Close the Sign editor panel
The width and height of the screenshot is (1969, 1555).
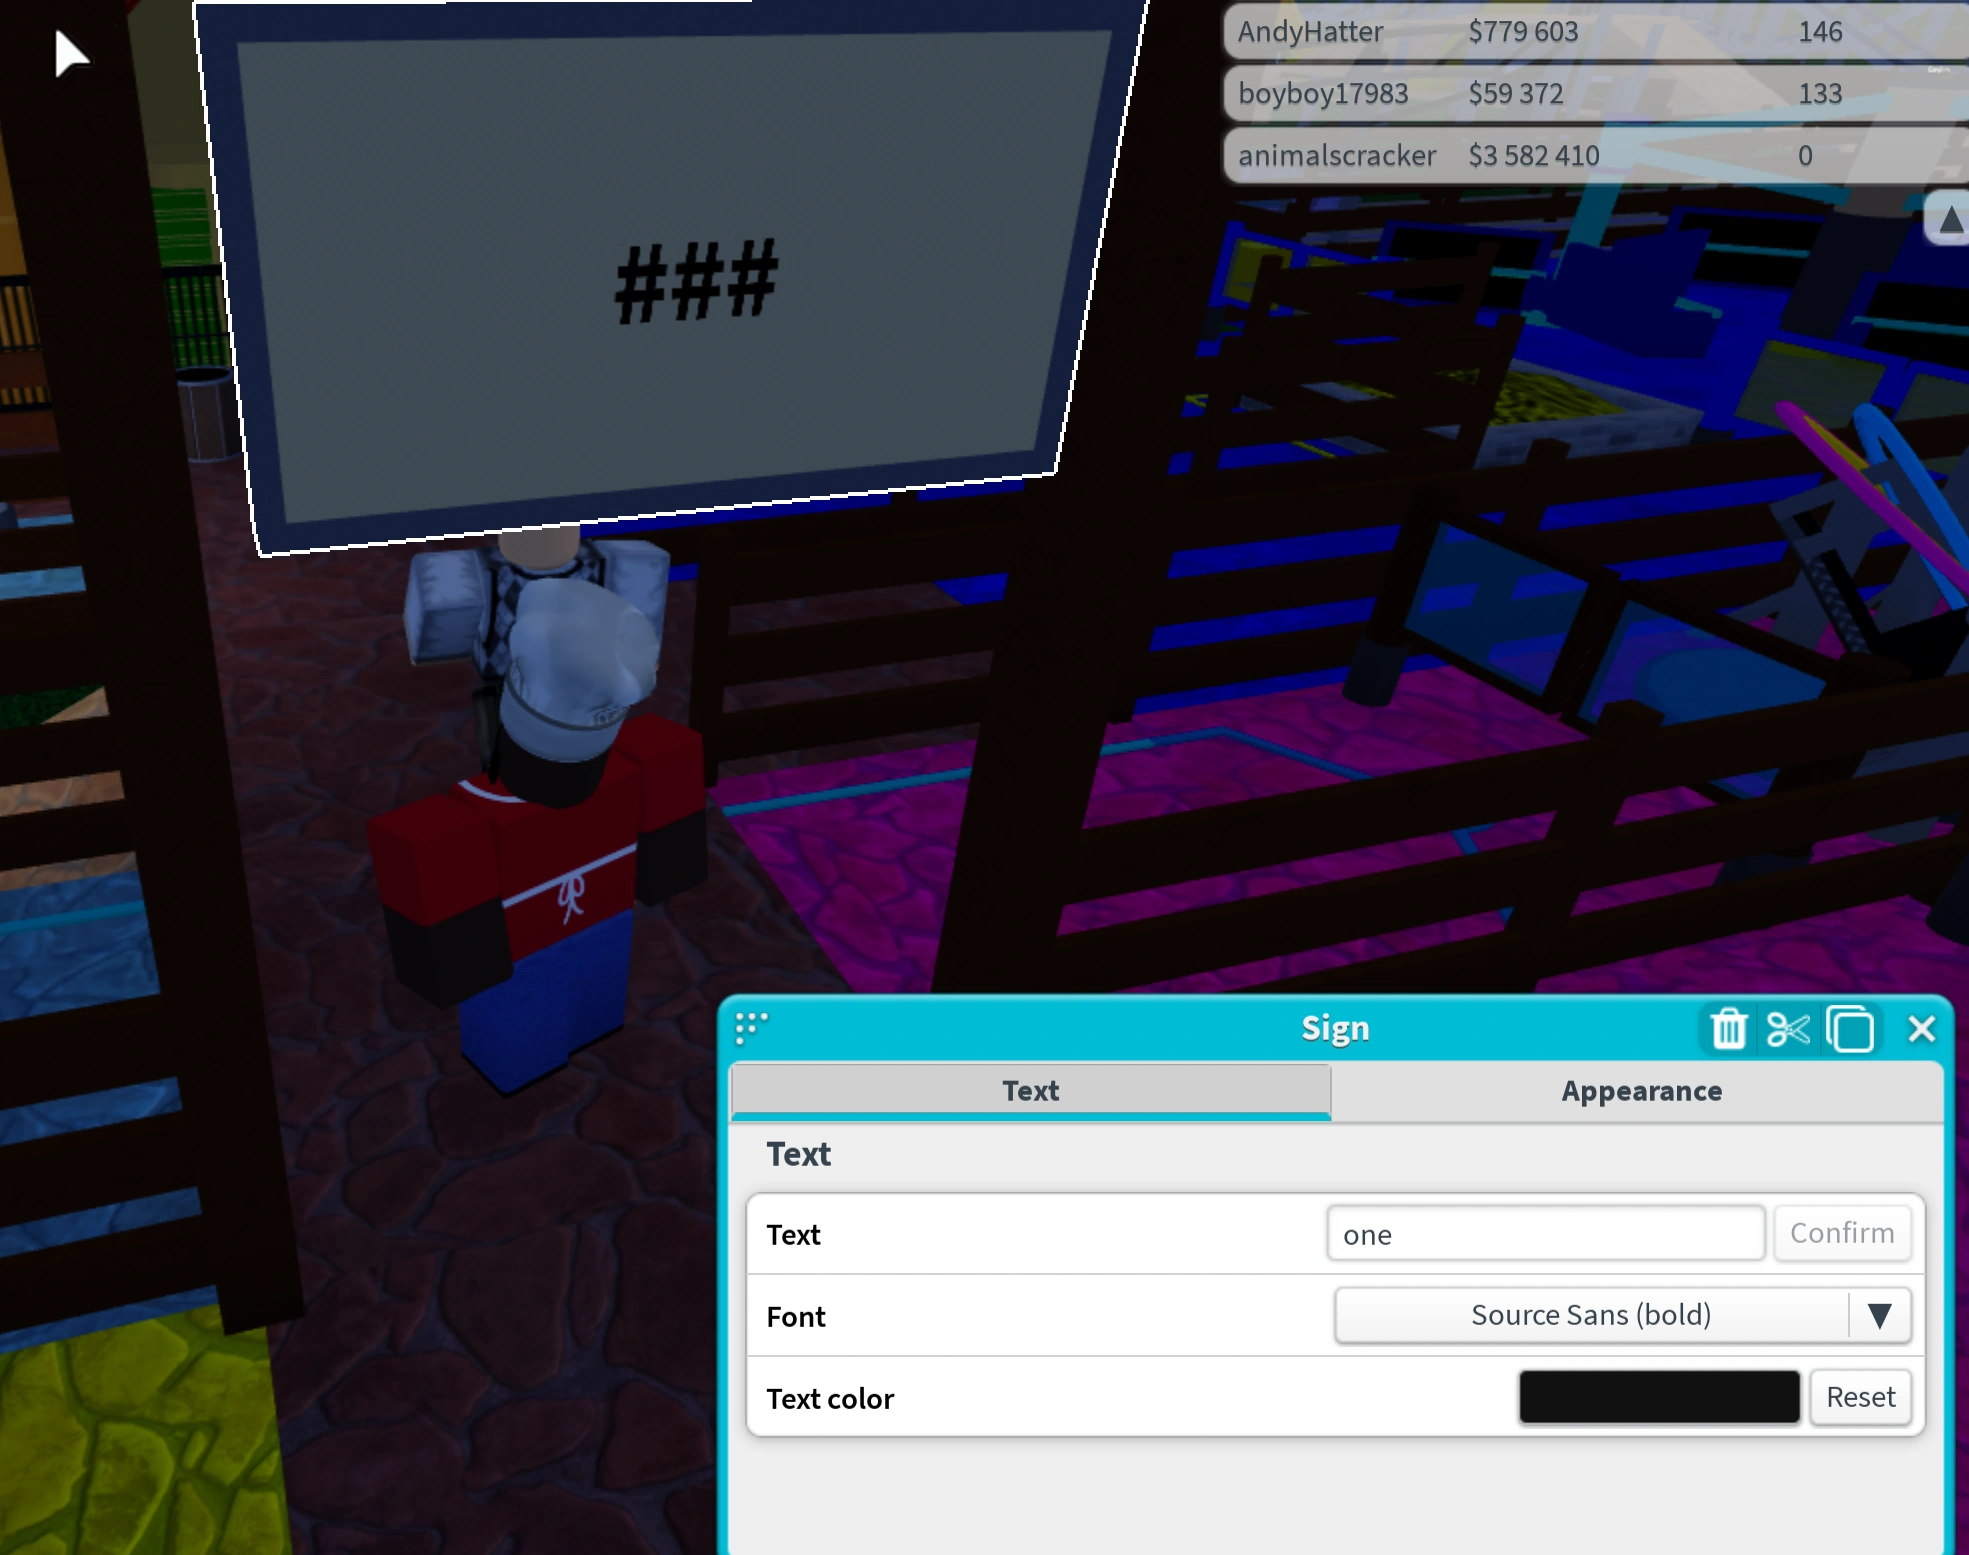click(x=1921, y=1029)
